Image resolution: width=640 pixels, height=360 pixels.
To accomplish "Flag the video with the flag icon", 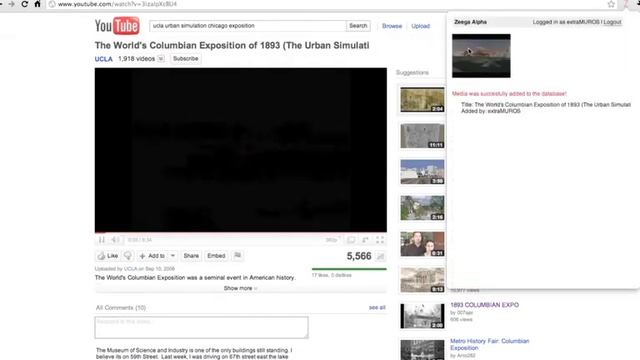I will pyautogui.click(x=238, y=256).
